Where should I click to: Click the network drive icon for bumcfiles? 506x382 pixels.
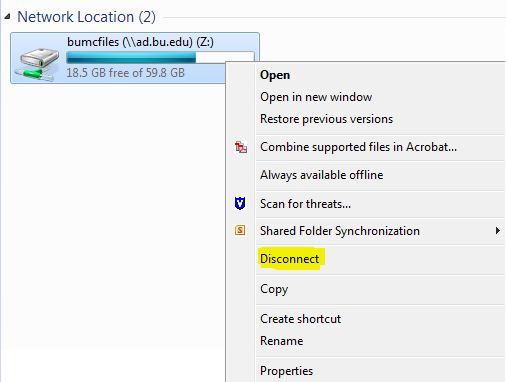[37, 64]
